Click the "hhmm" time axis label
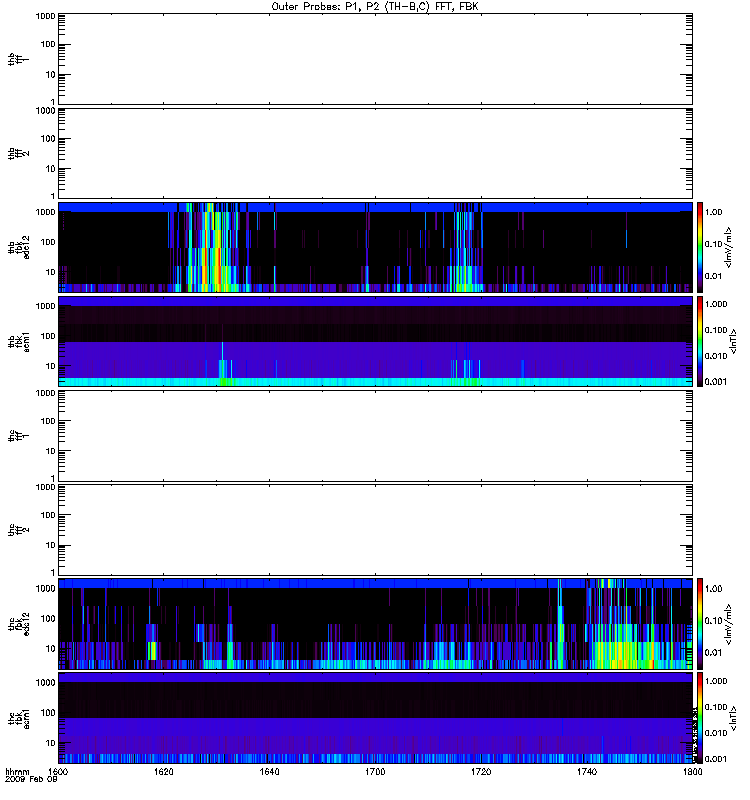Viewport: 750px width, 800px height. coord(17,772)
